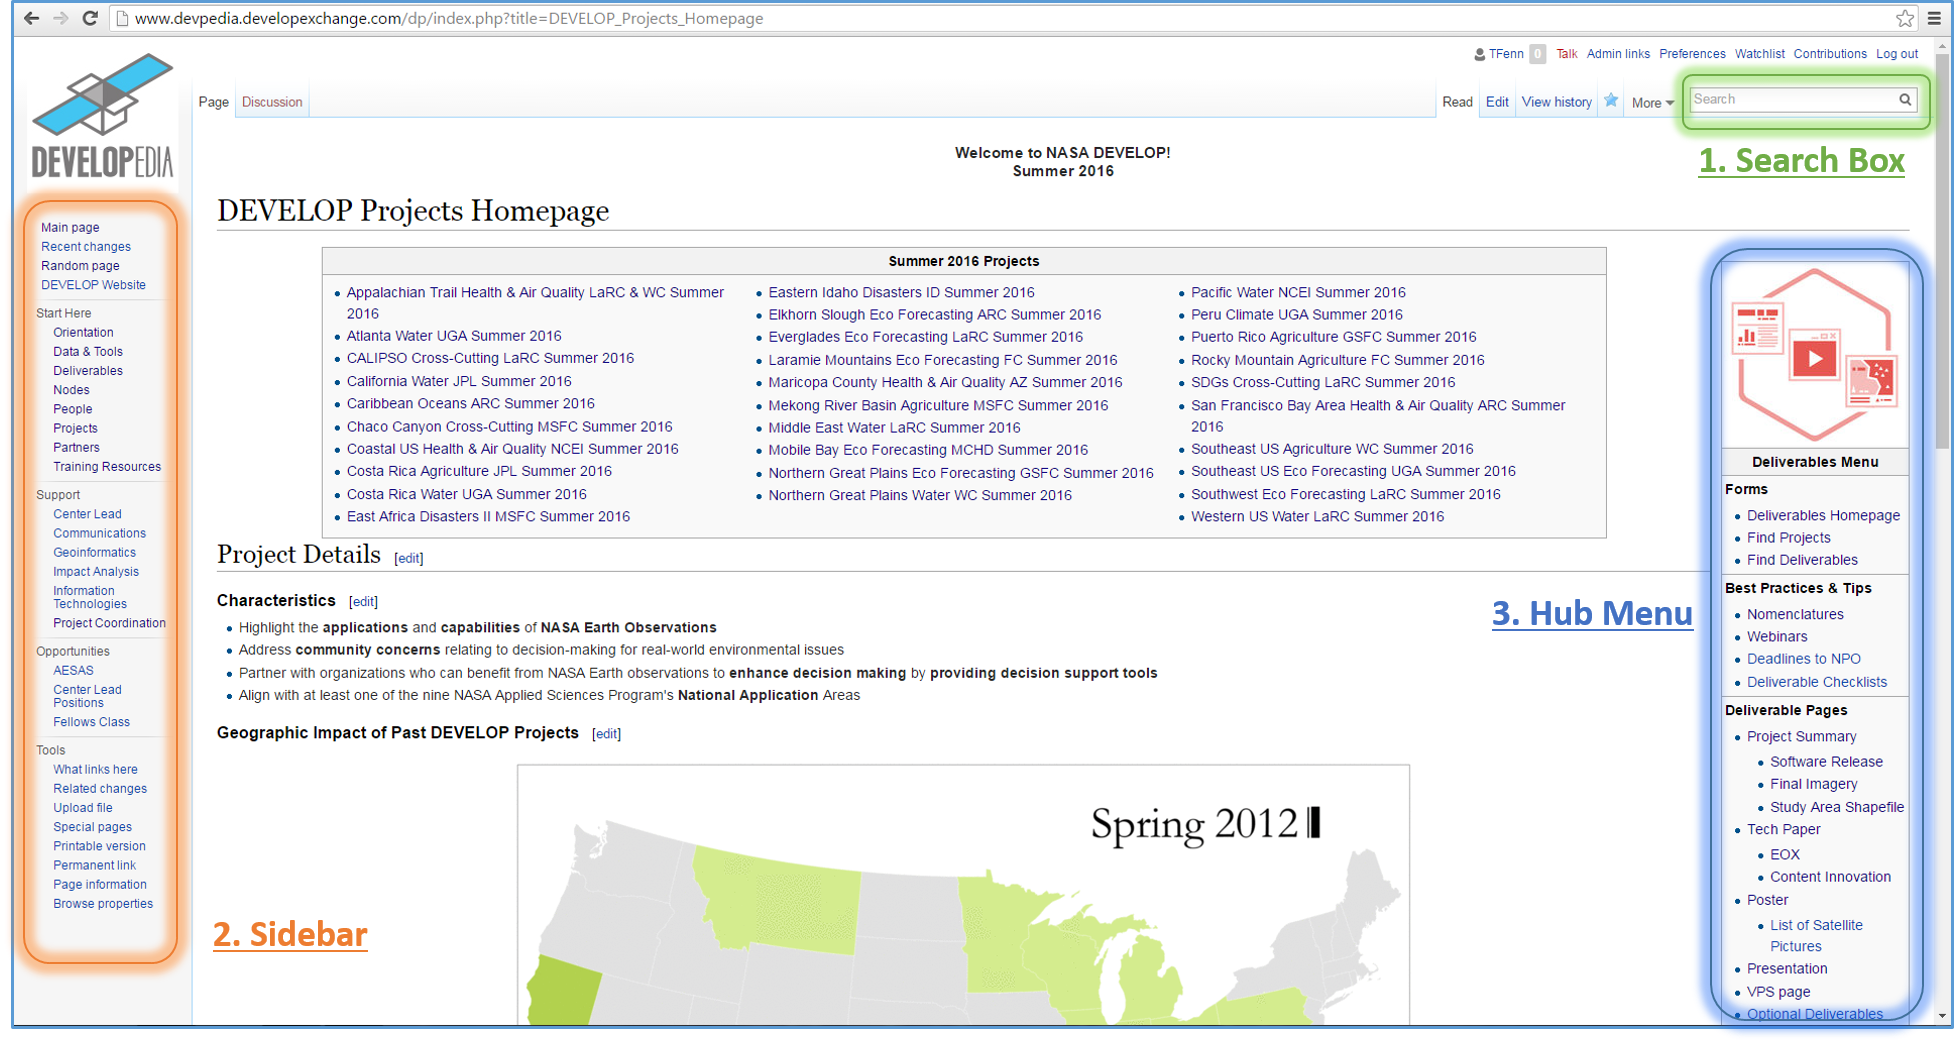Open Training Resources sidebar link
1954x1044 pixels.
point(107,467)
